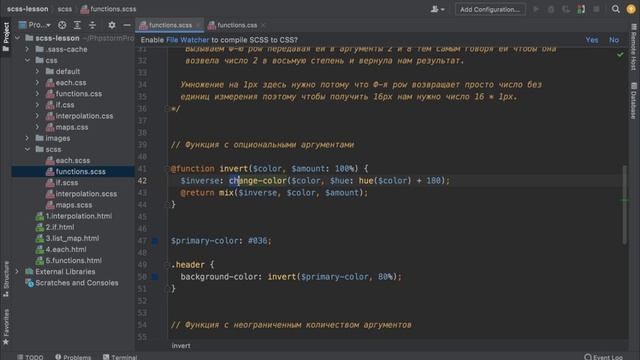Expand the default folder

[38, 71]
